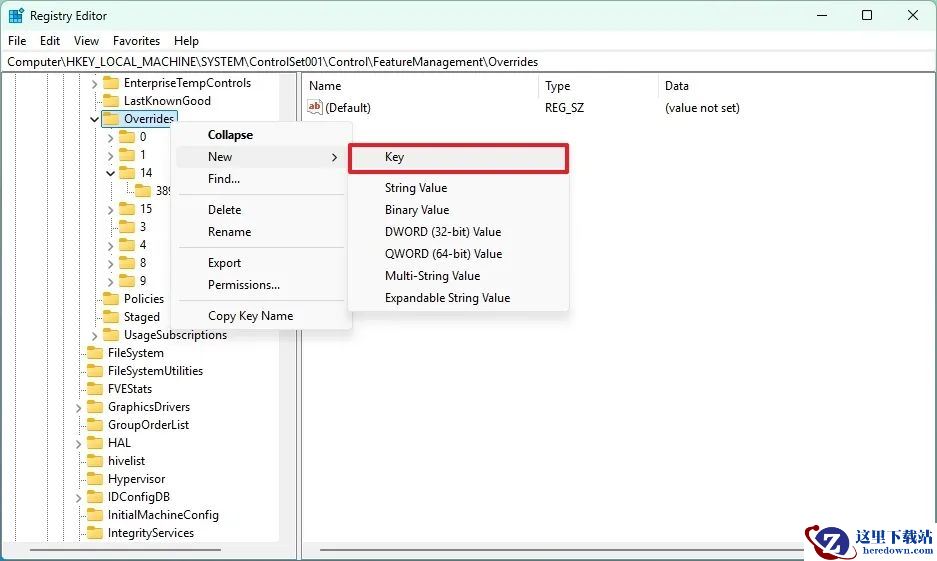Click the GraphicsDrivers folder icon
This screenshot has height=561, width=937.
pyautogui.click(x=95, y=406)
